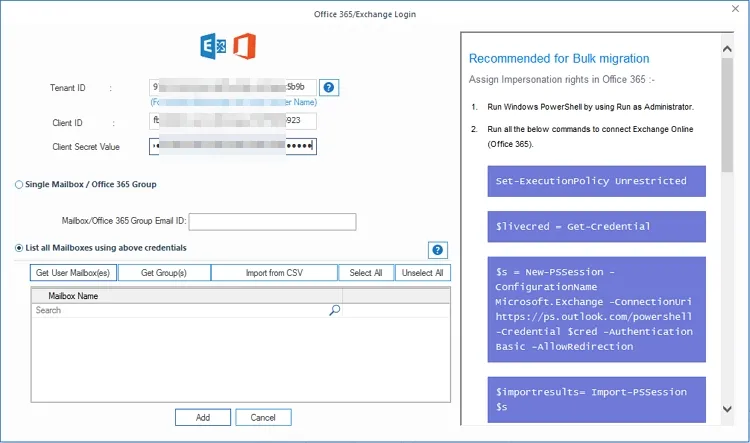This screenshot has height=443, width=750.
Task: Click Import from CSV button
Action: [x=274, y=273]
